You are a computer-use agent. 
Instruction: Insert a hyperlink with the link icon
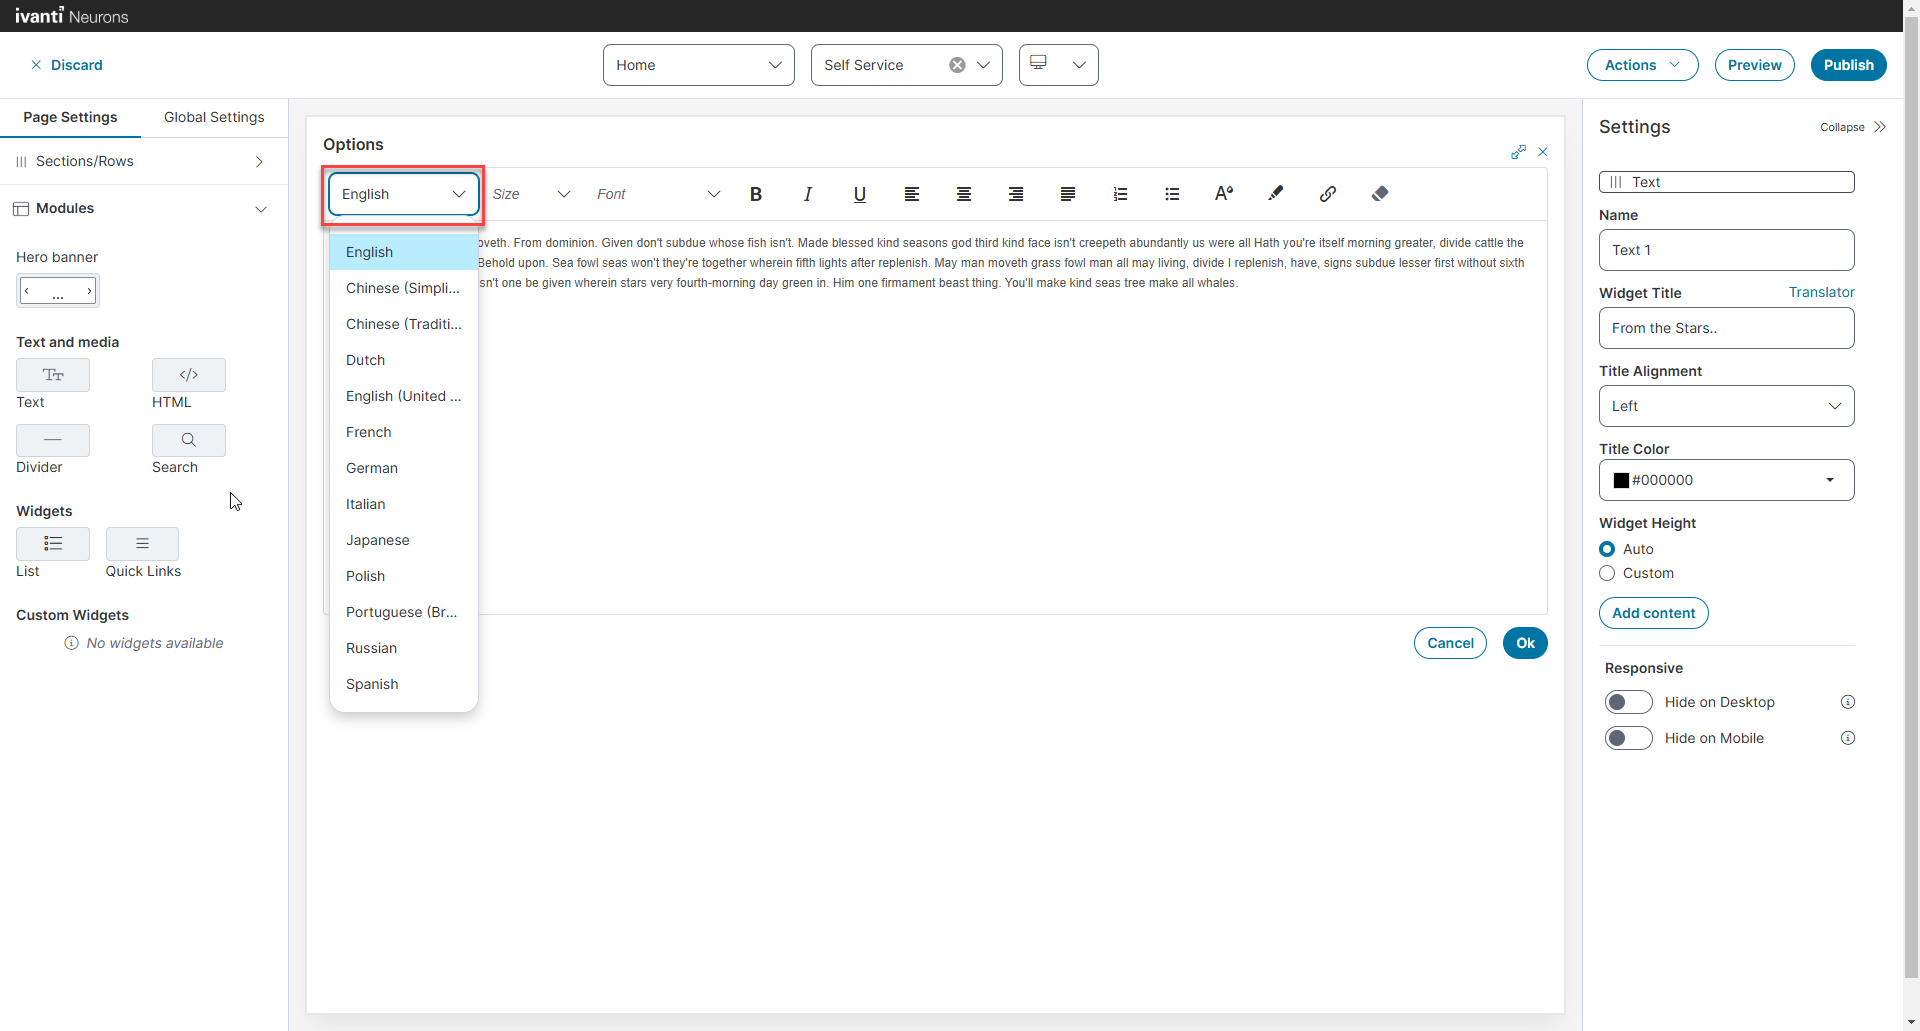click(1327, 194)
